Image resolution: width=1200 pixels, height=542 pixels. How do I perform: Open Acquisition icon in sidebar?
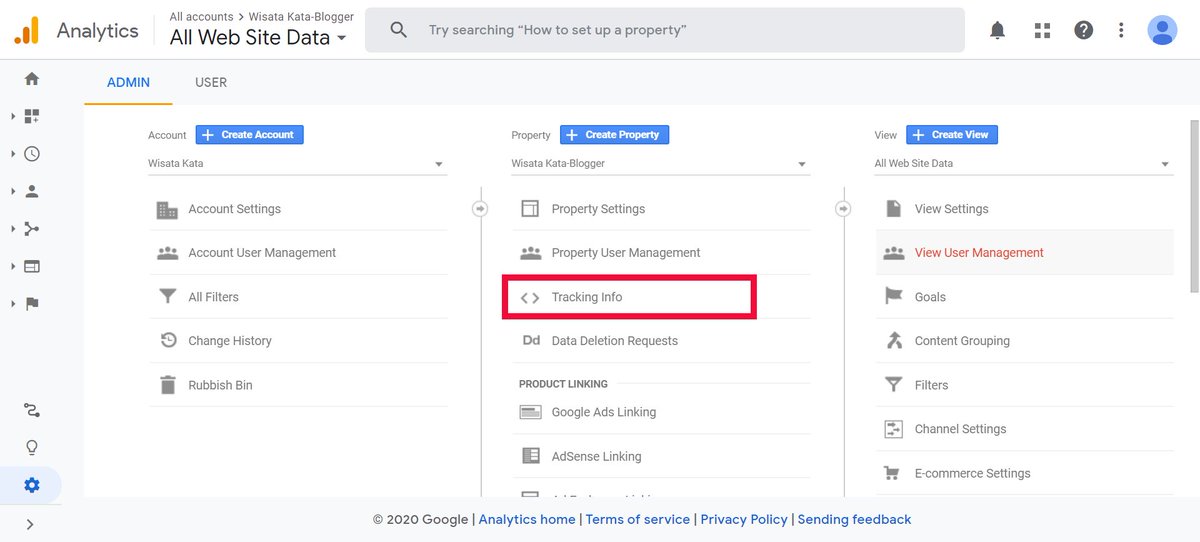(32, 229)
